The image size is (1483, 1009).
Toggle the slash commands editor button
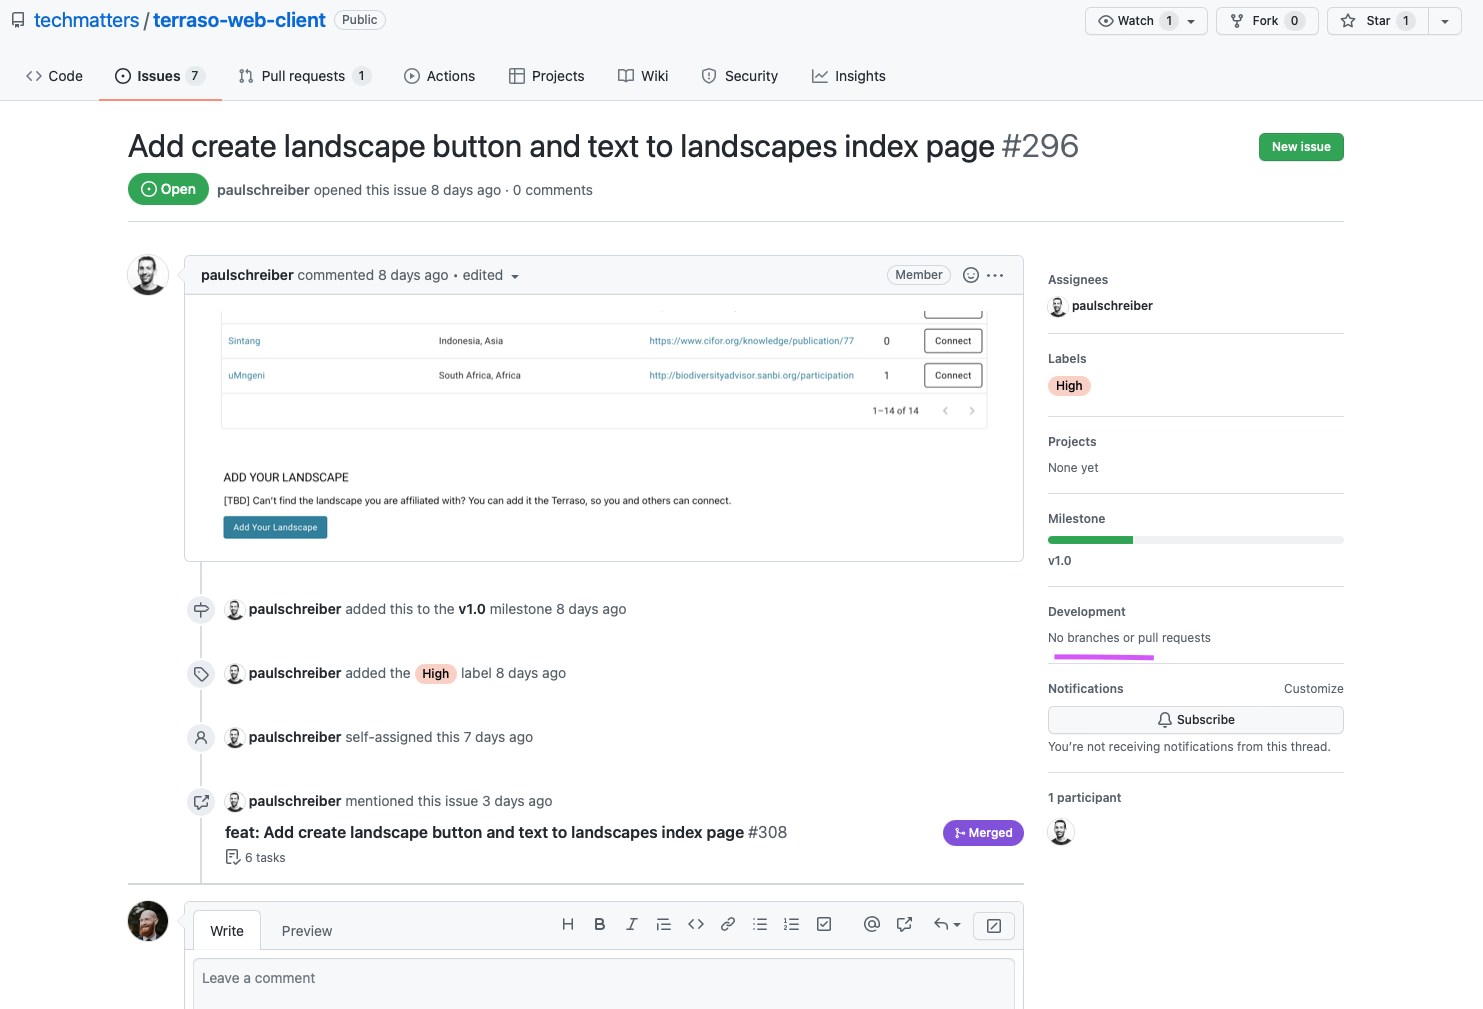(x=994, y=926)
